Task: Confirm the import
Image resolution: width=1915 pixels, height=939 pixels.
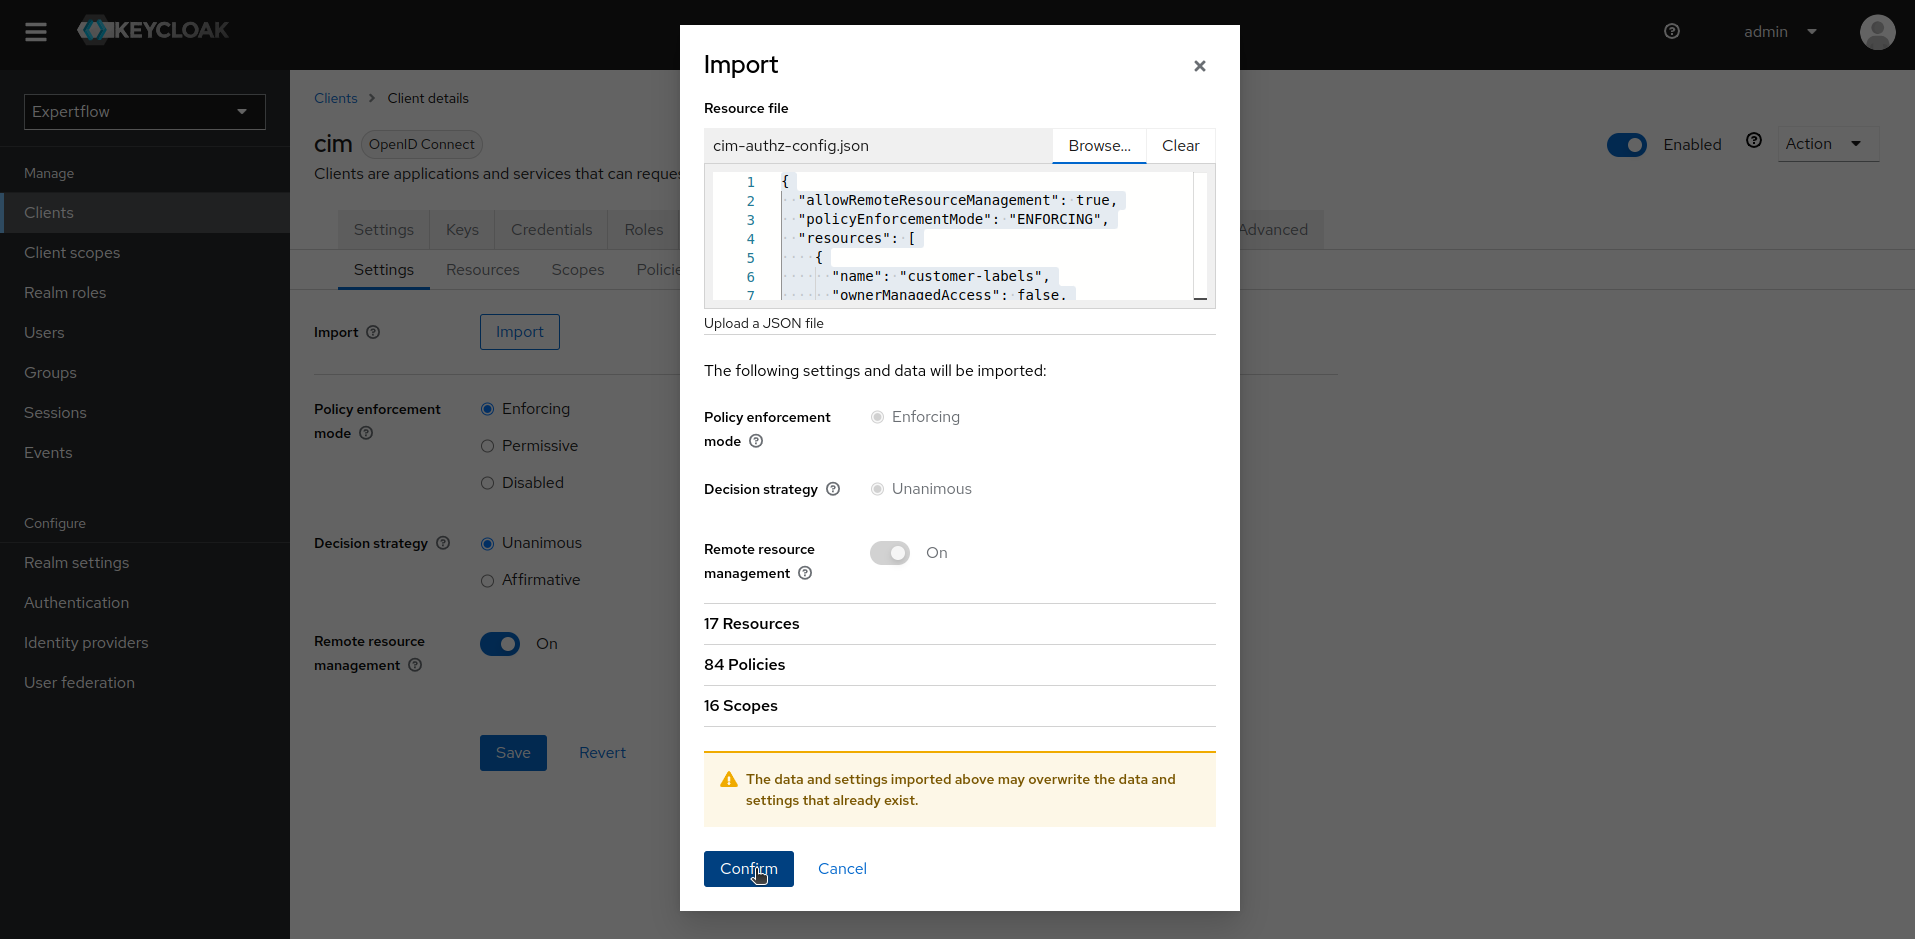Action: (x=748, y=868)
